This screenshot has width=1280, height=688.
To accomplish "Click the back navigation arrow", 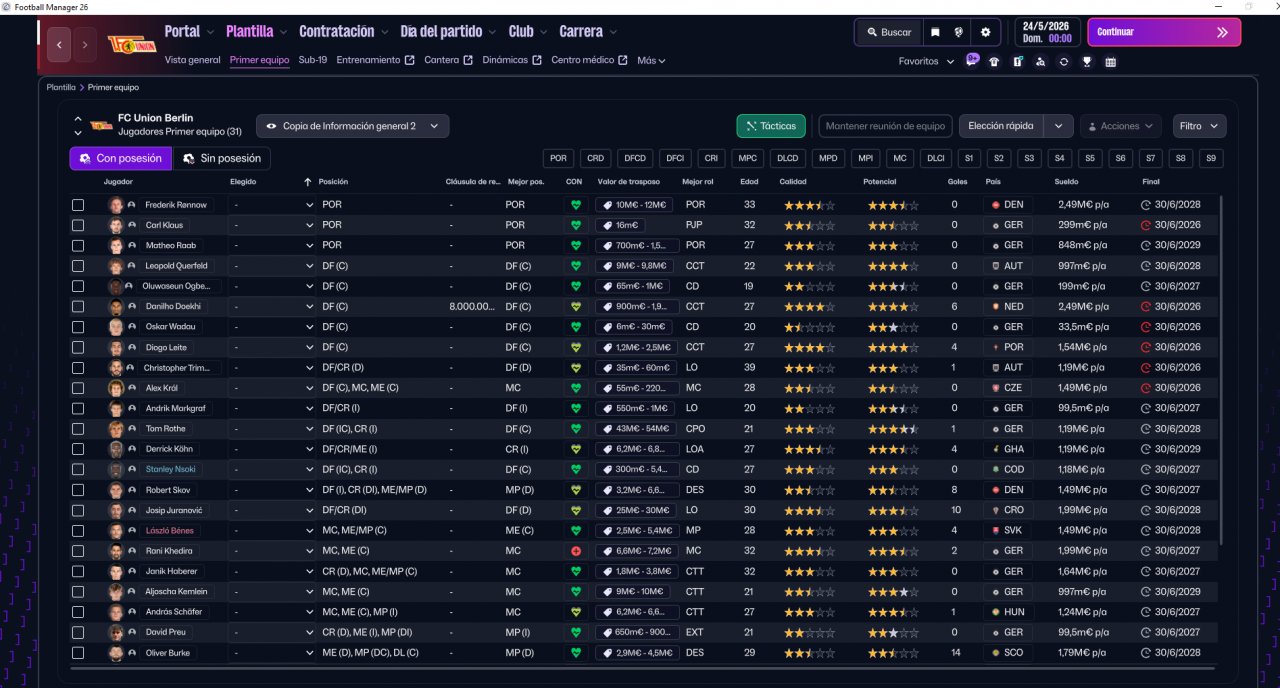I will tap(59, 45).
